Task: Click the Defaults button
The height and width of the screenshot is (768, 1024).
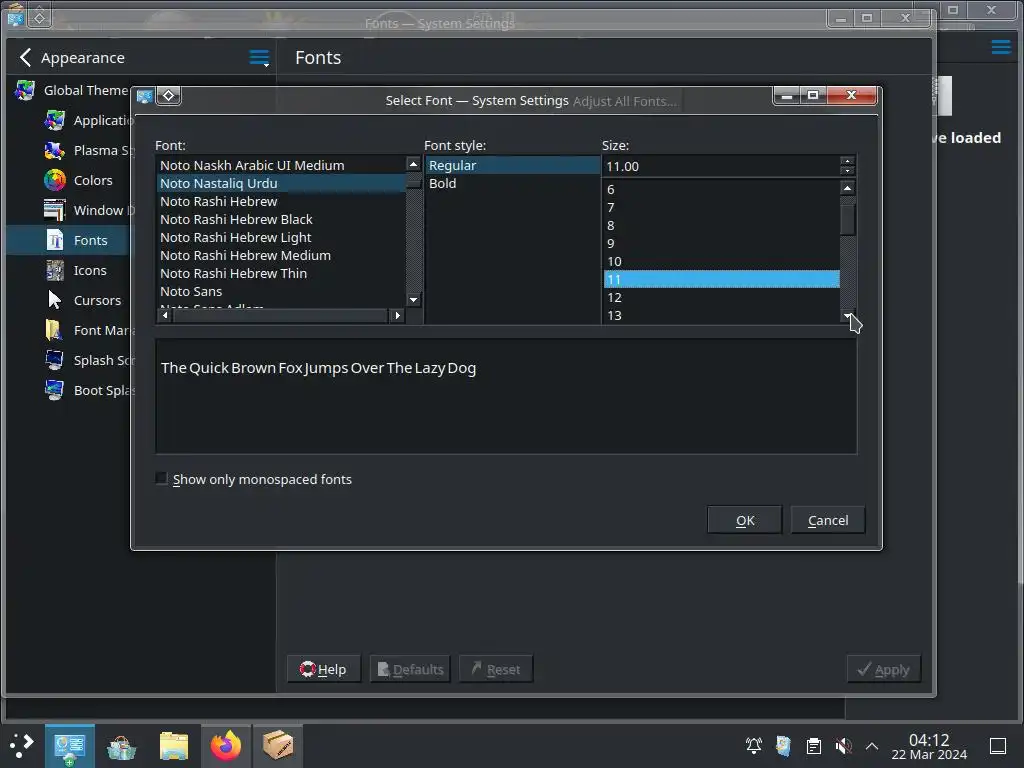Action: (410, 669)
